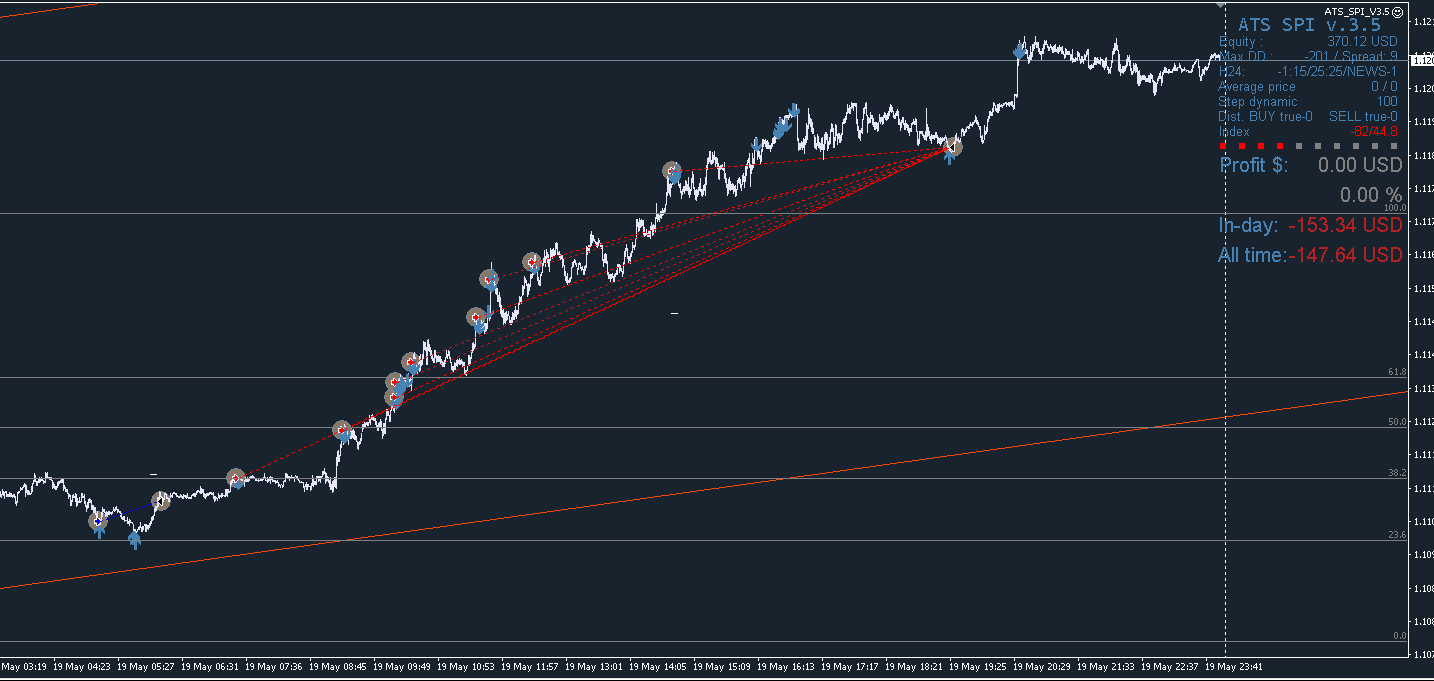Select the 50.0 Fibonacci level label
Screen dimensions: 1434x681
[1398, 422]
